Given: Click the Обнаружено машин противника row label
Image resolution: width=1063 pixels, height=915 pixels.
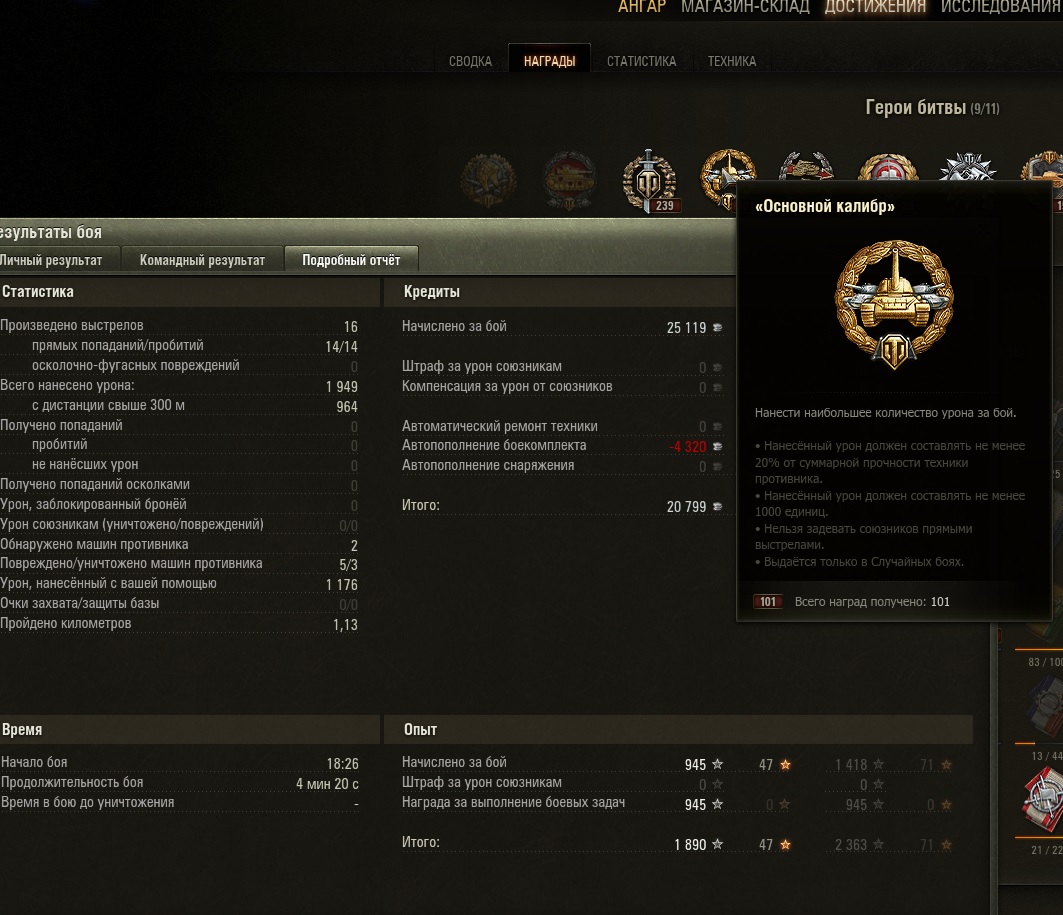Looking at the screenshot, I should tap(94, 544).
